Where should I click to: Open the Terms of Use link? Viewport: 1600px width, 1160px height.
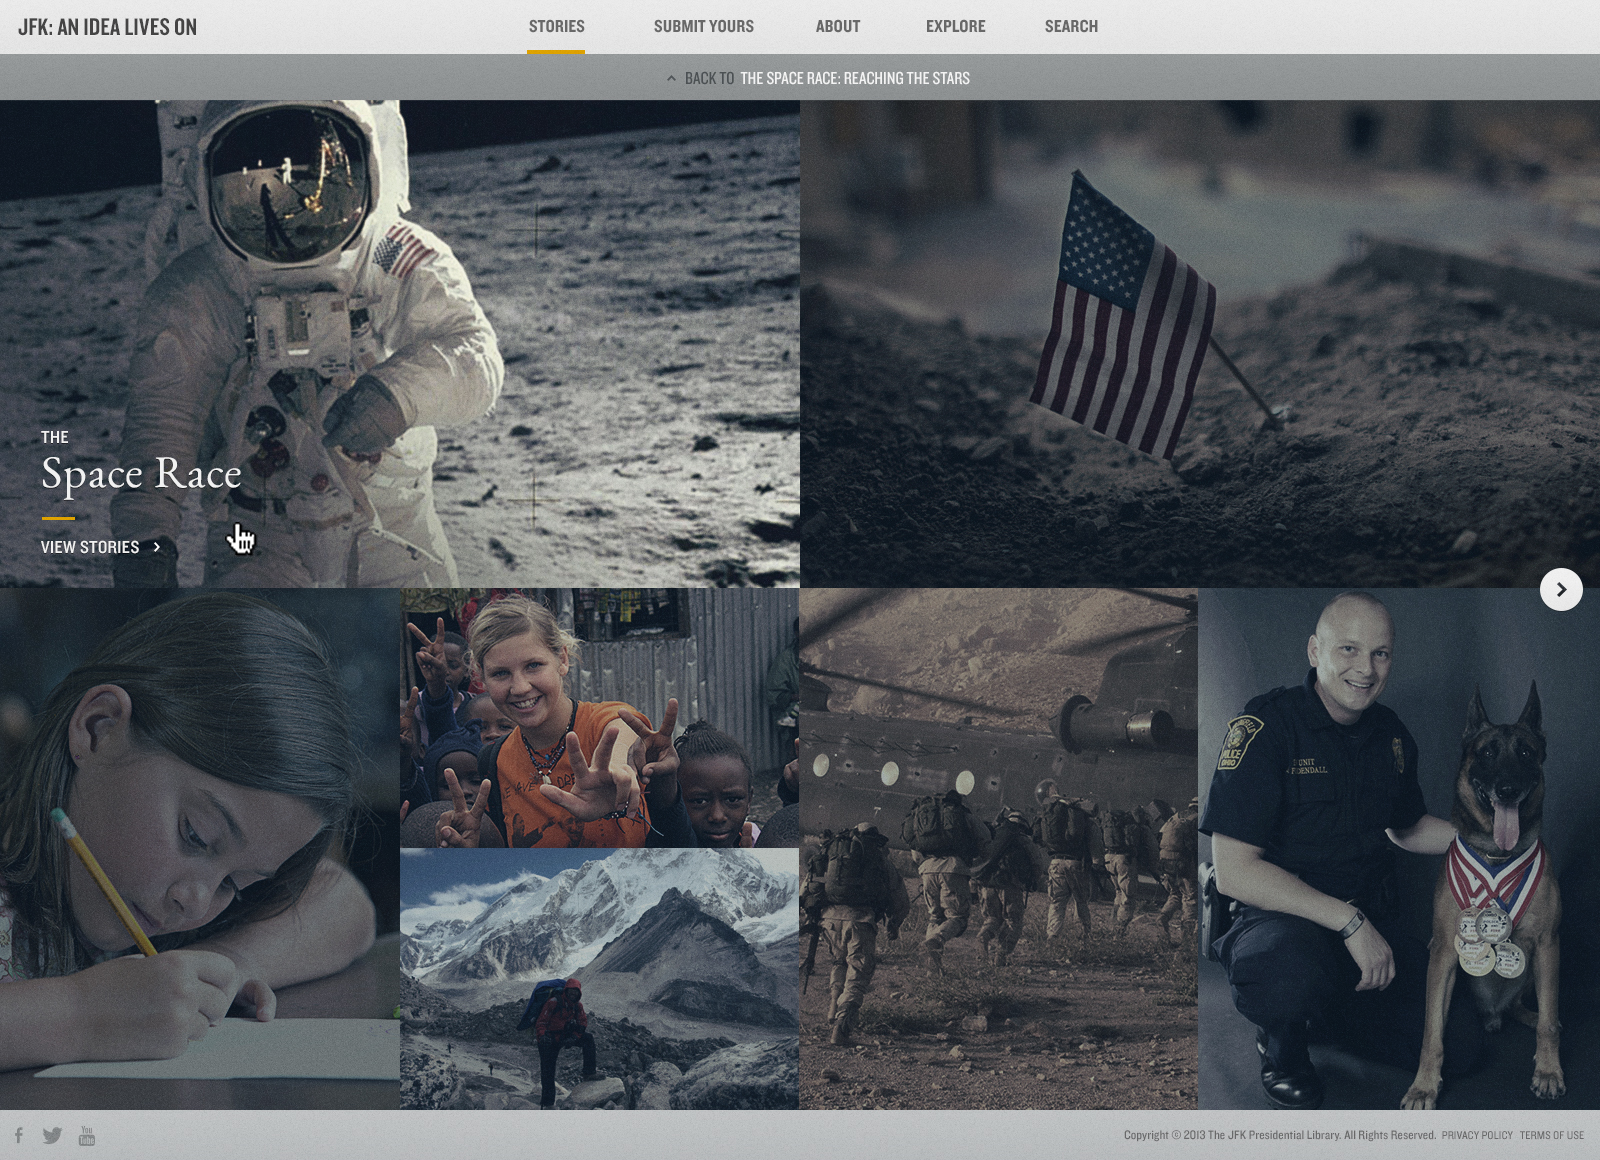click(1551, 1135)
